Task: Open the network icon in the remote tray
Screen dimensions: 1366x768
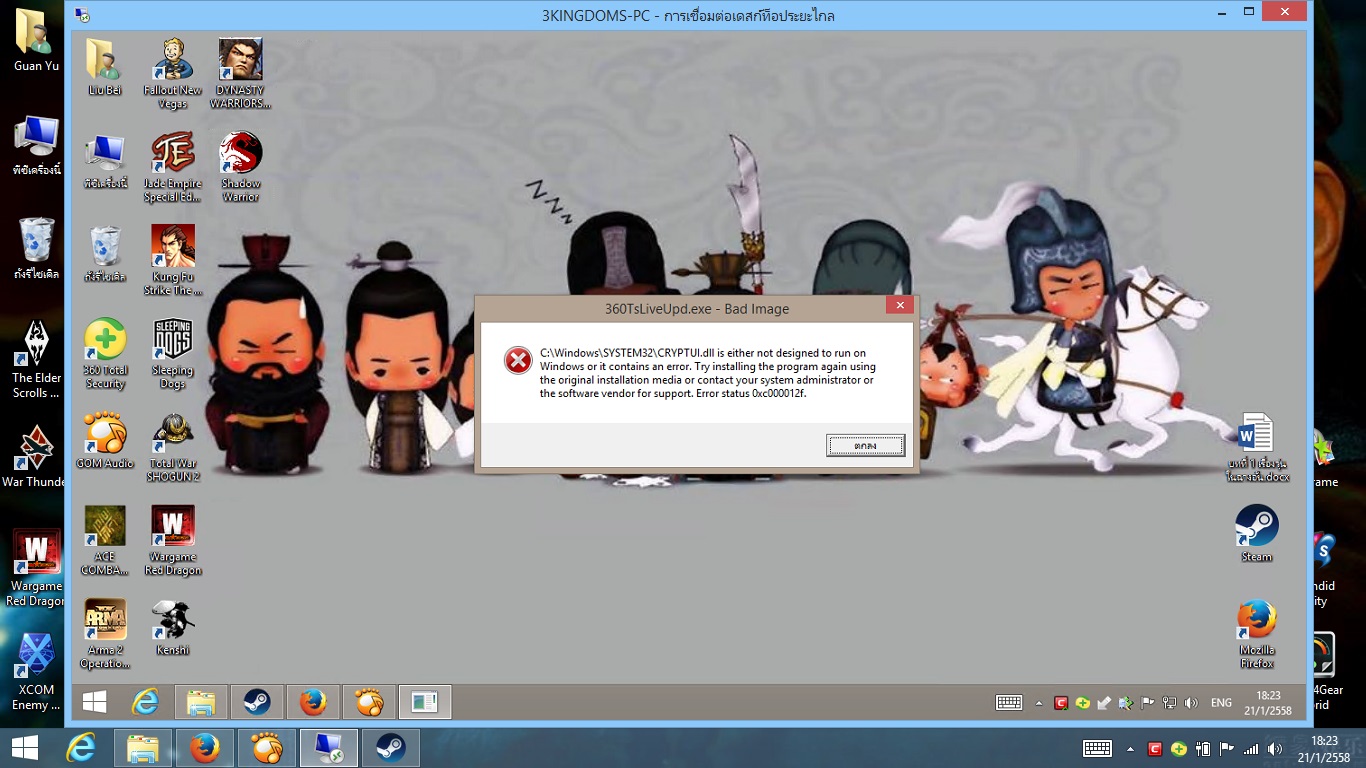Action: click(1169, 703)
